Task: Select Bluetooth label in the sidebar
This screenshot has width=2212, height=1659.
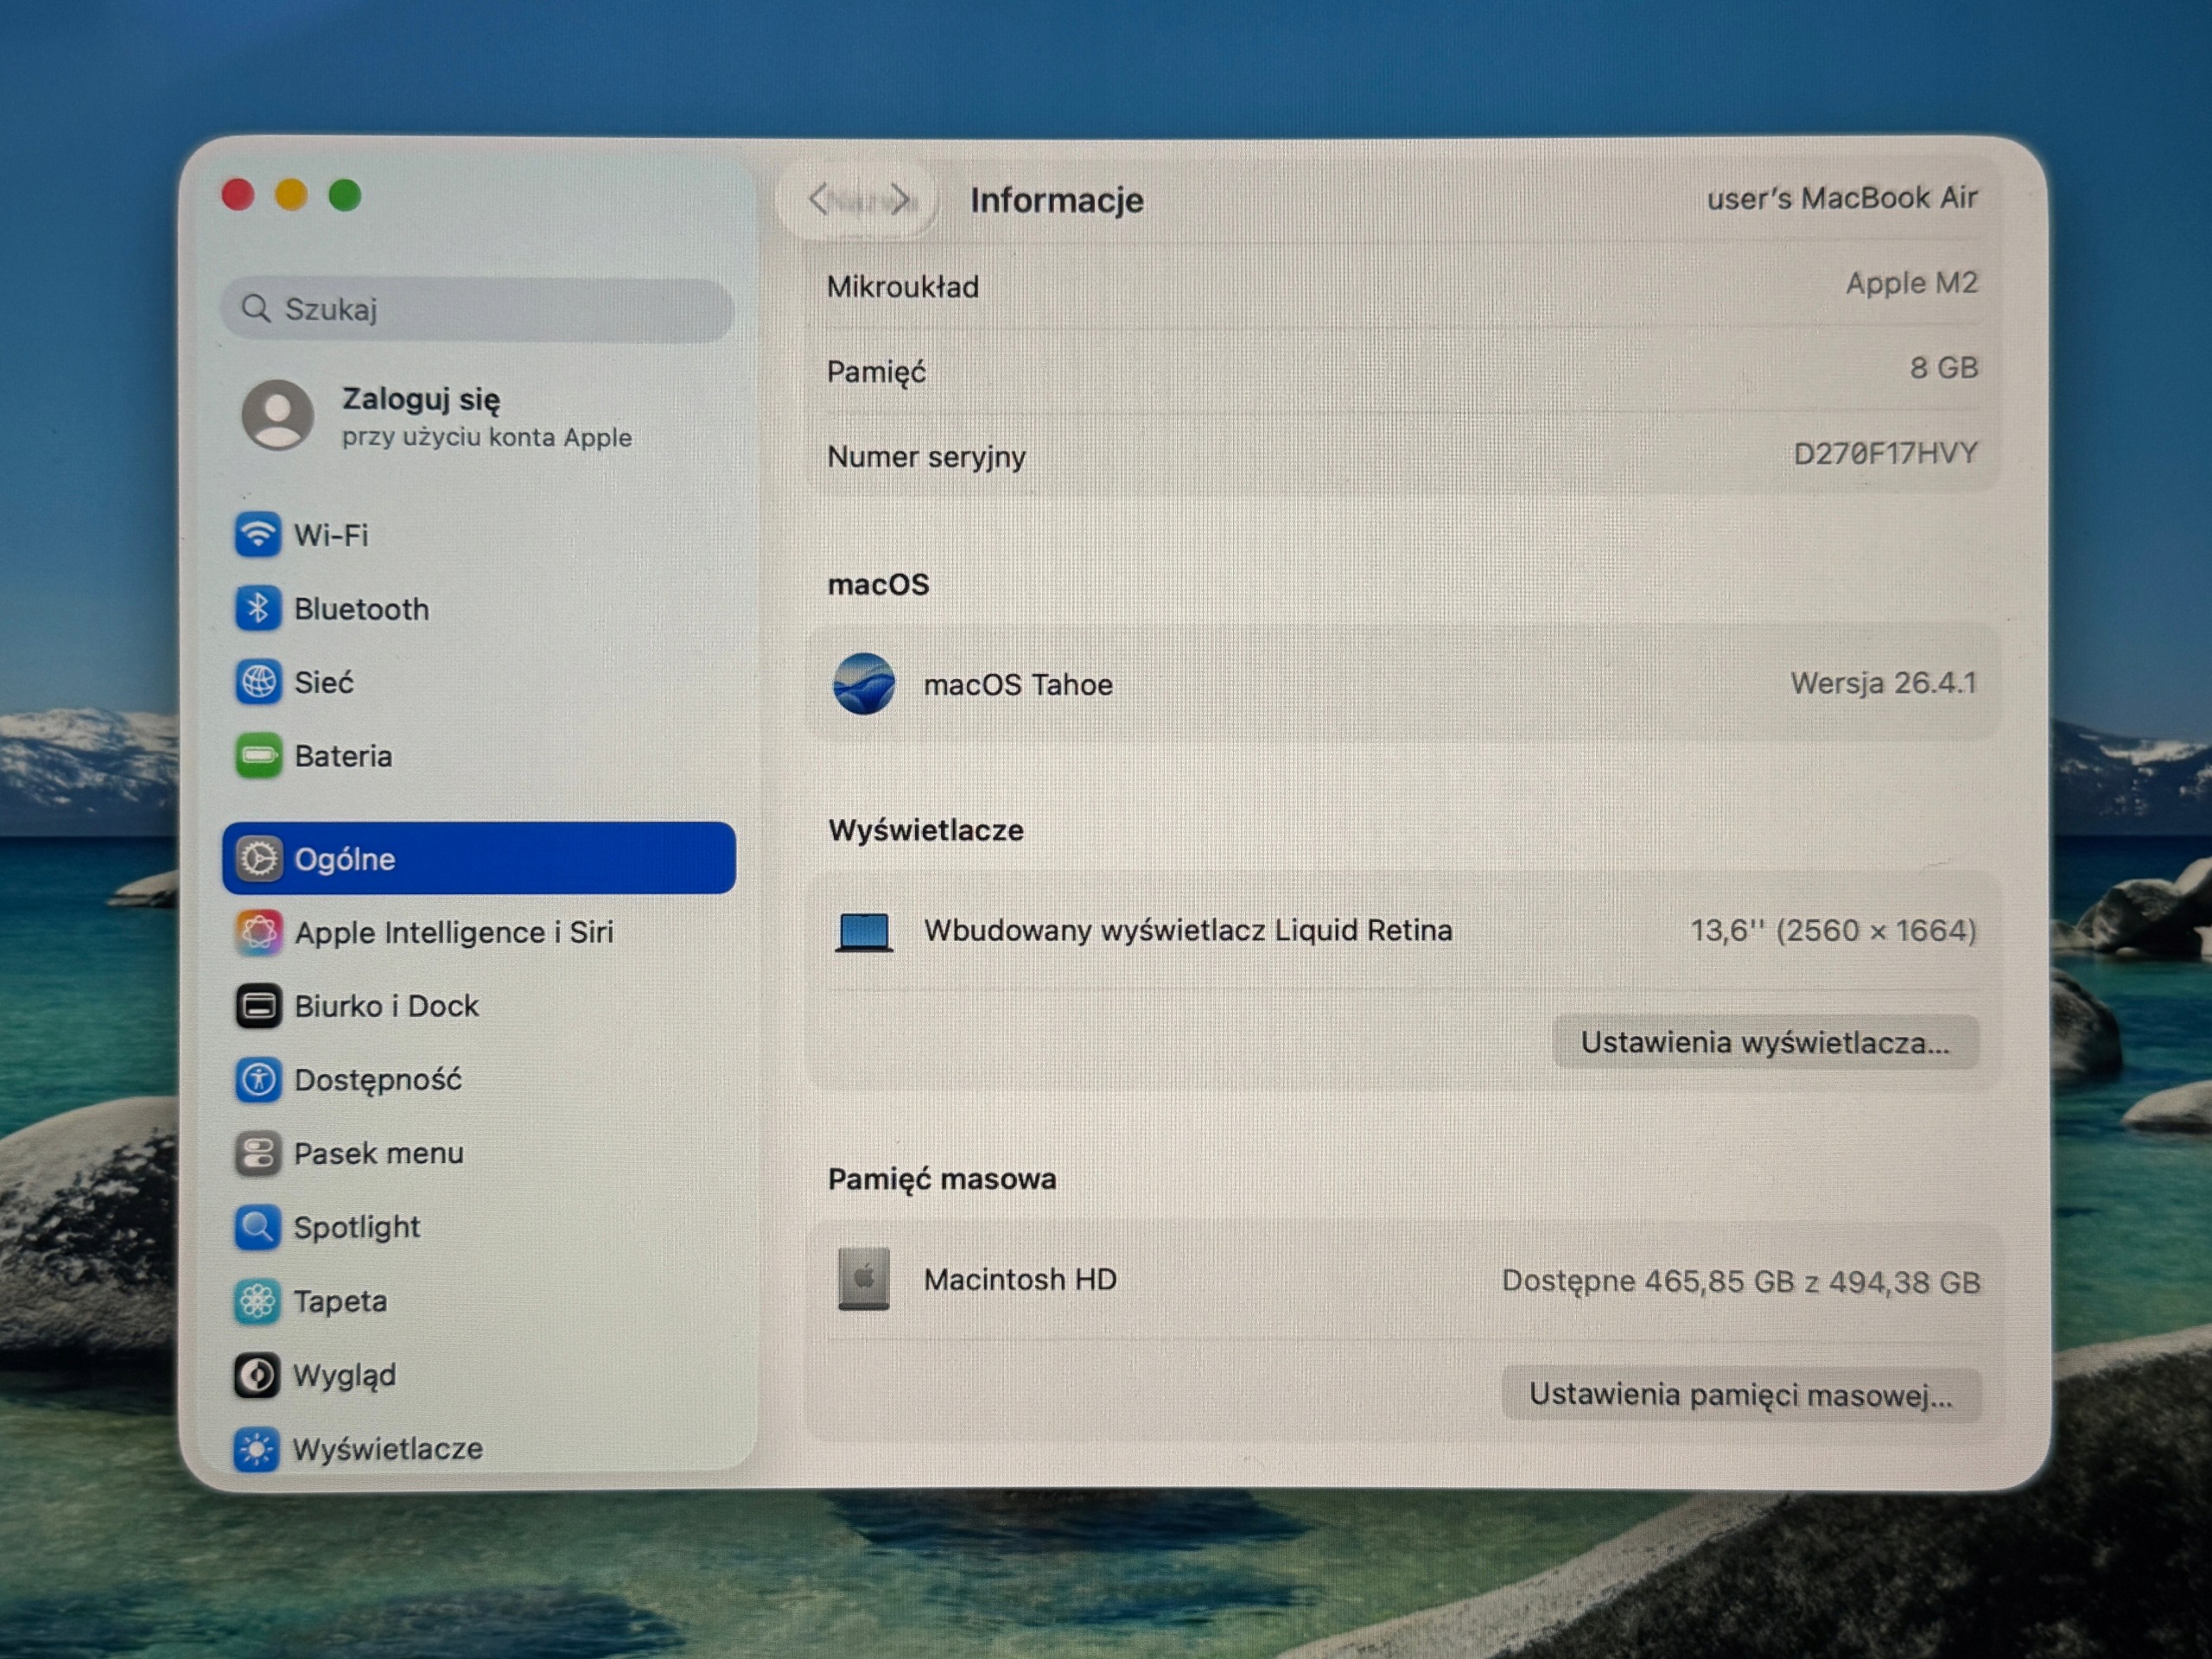Action: [x=362, y=609]
